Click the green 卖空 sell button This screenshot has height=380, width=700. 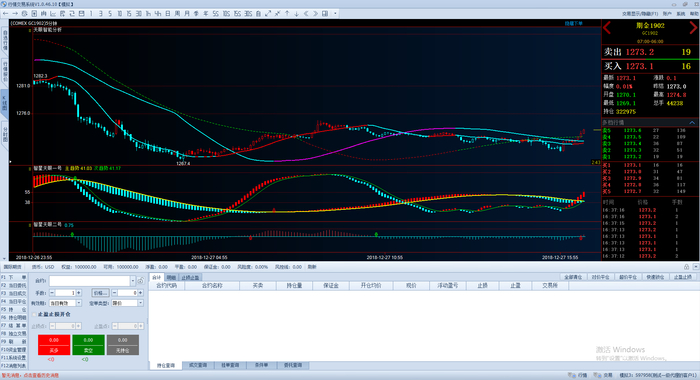88,345
